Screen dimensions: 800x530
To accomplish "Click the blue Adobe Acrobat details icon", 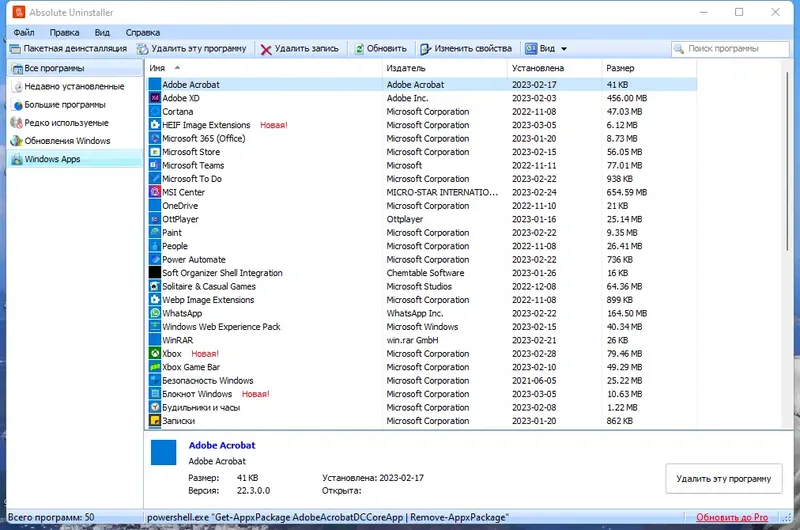I will pyautogui.click(x=163, y=452).
